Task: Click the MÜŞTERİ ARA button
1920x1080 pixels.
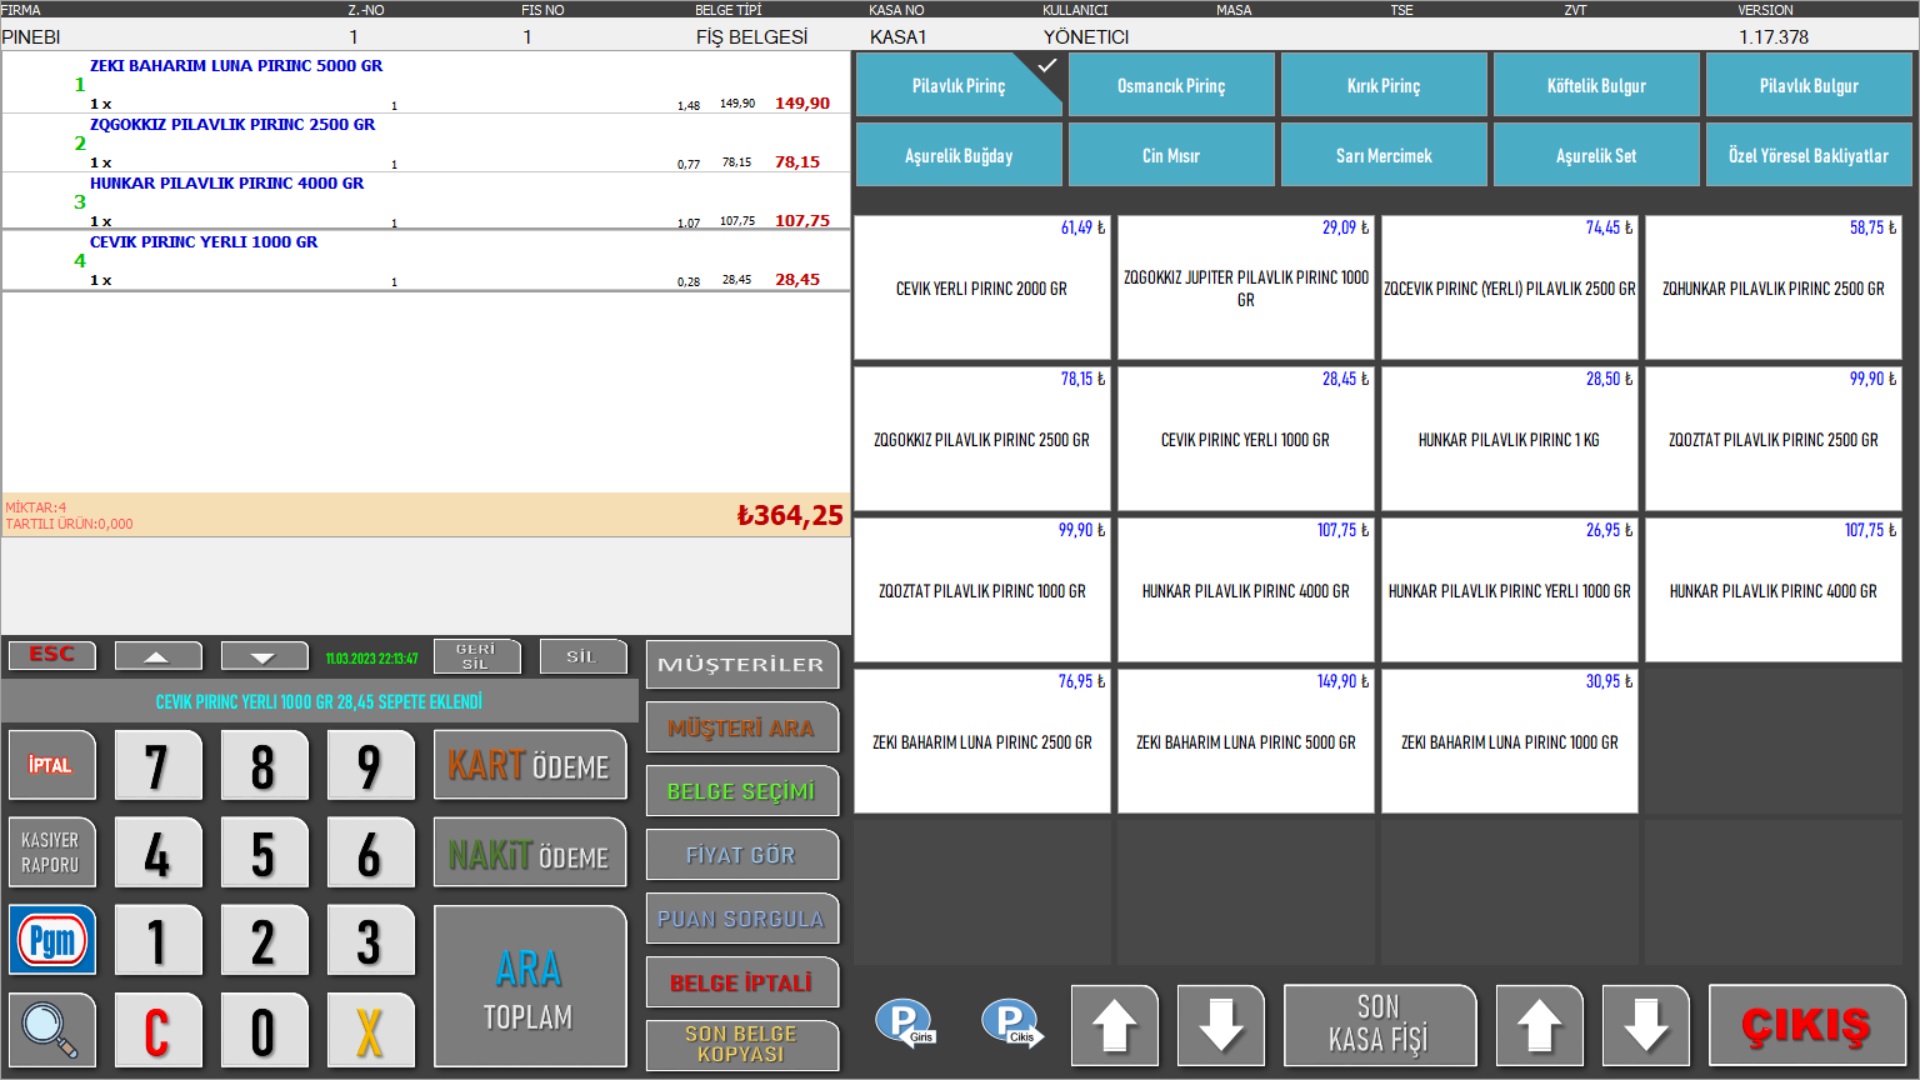Action: click(x=741, y=728)
